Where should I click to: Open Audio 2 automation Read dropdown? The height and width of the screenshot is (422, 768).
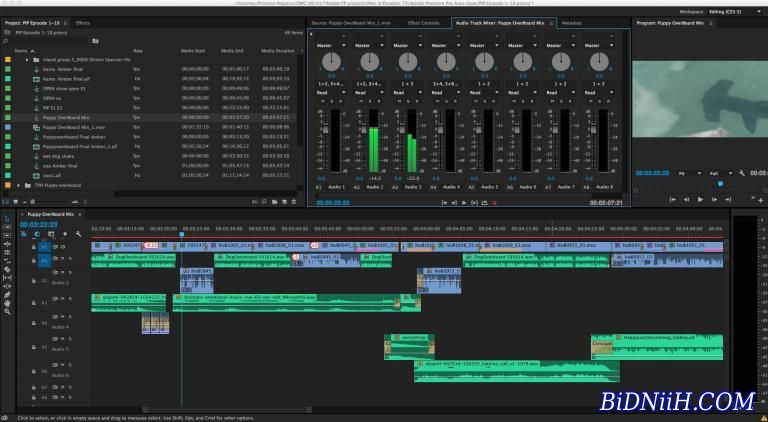pyautogui.click(x=369, y=93)
